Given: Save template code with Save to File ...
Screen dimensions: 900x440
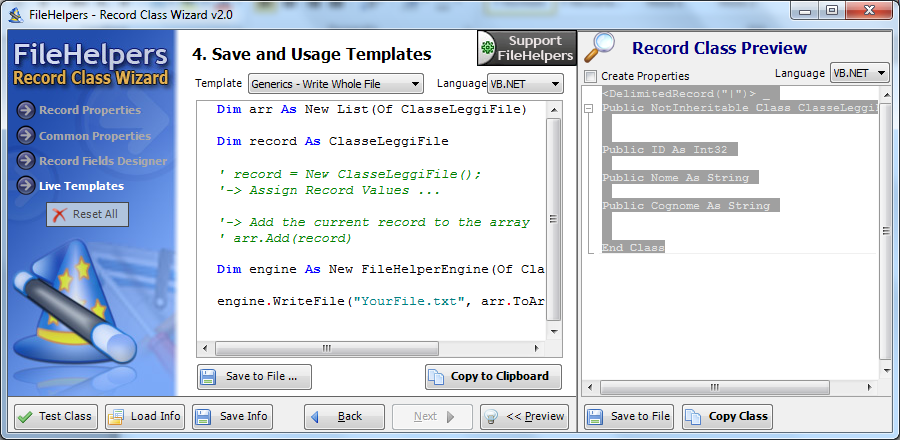Looking at the screenshot, I should (254, 376).
